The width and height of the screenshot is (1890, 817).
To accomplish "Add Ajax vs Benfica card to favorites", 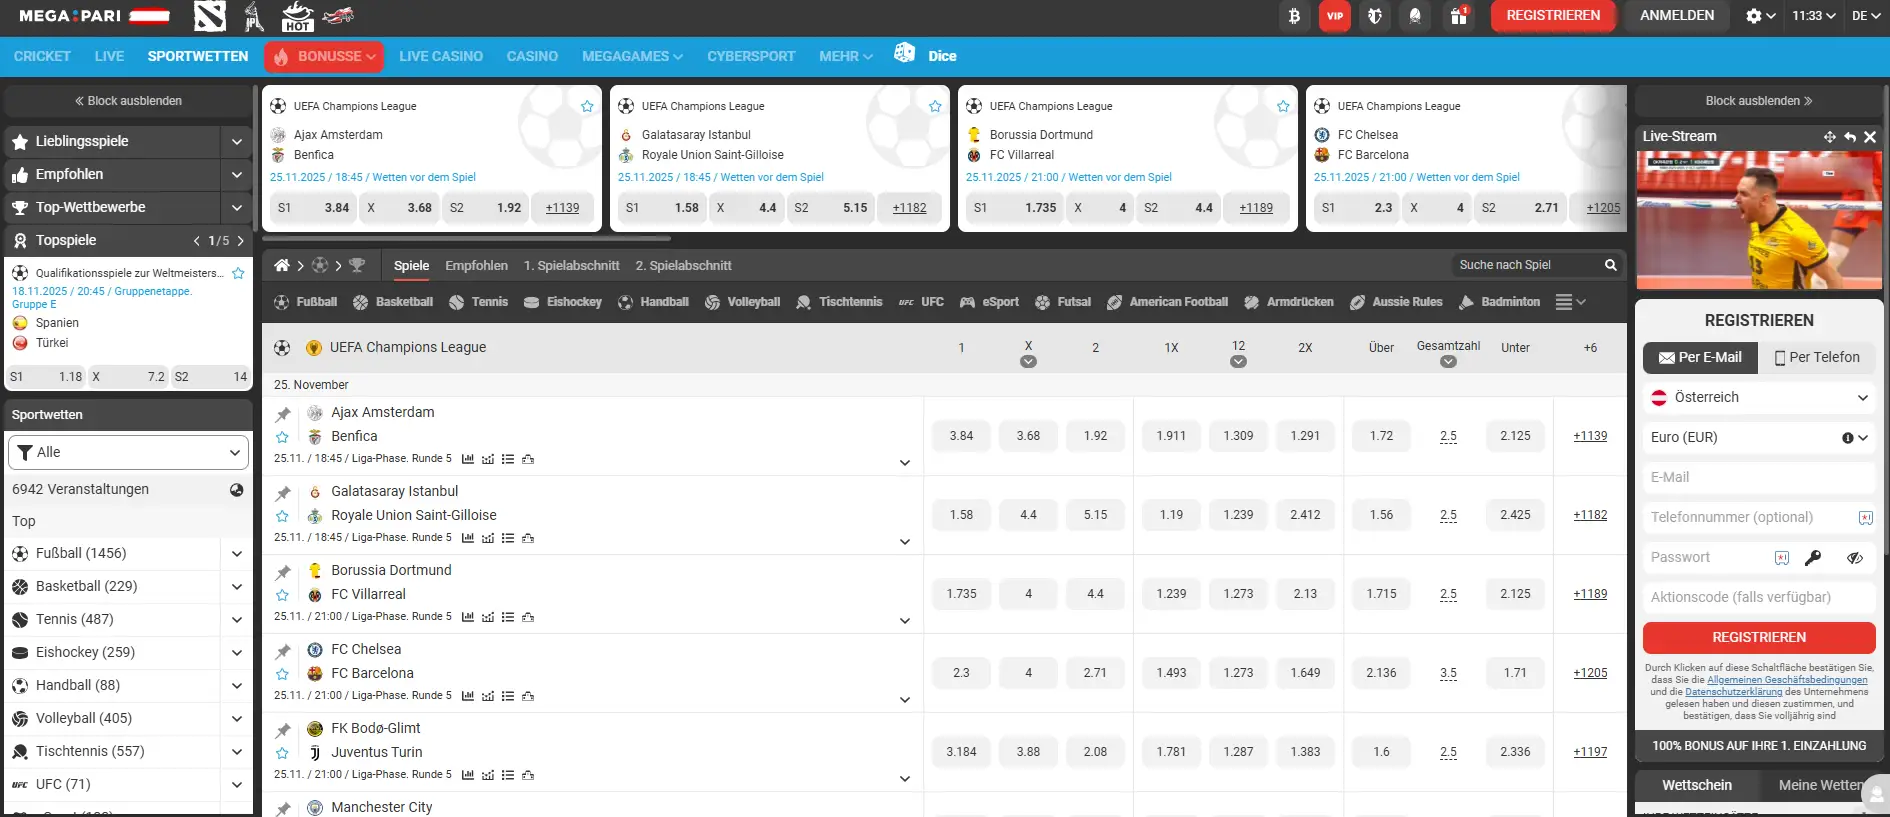I will pyautogui.click(x=587, y=106).
